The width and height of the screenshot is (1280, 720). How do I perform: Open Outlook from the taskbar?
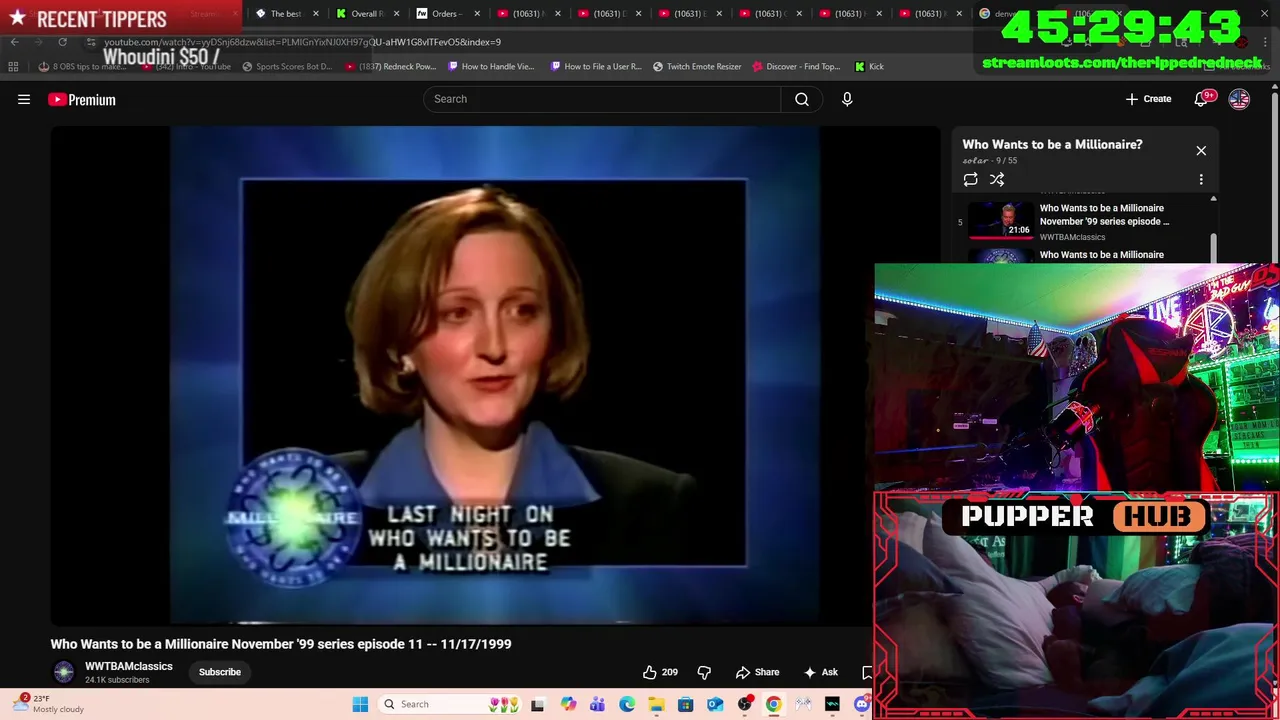click(715, 704)
